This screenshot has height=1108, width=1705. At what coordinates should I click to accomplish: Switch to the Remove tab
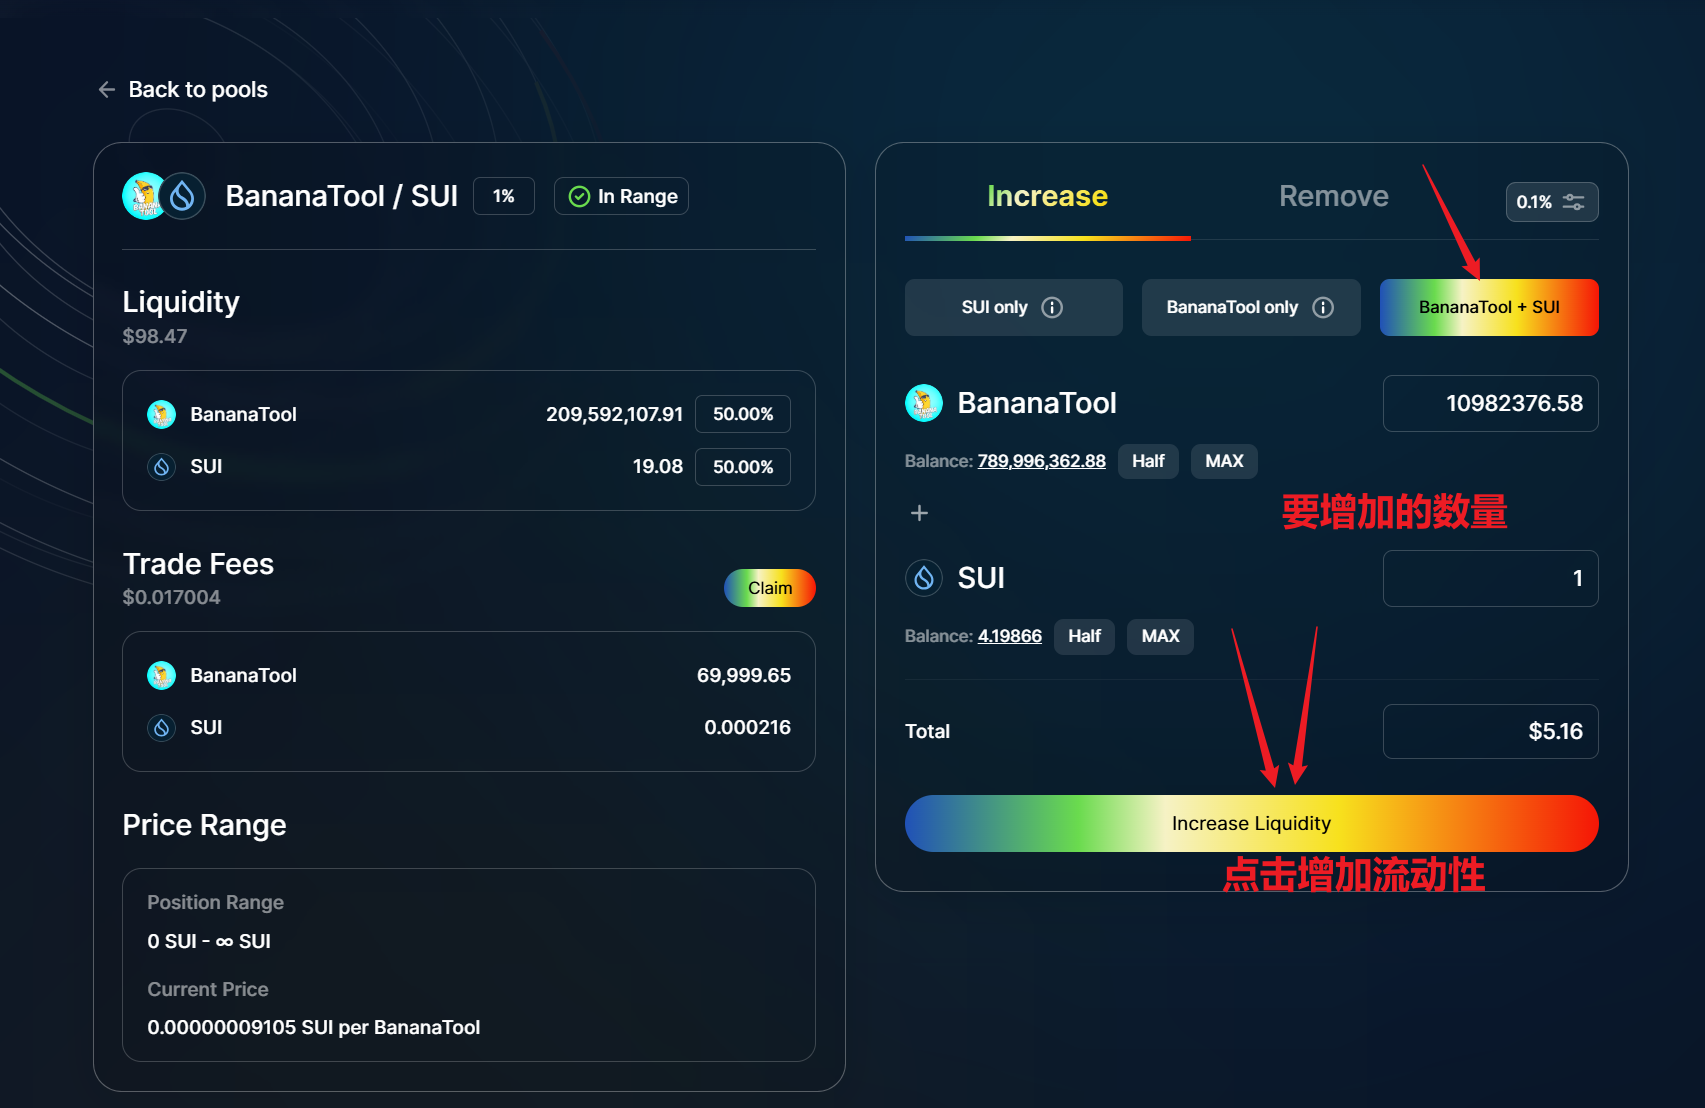click(1333, 197)
